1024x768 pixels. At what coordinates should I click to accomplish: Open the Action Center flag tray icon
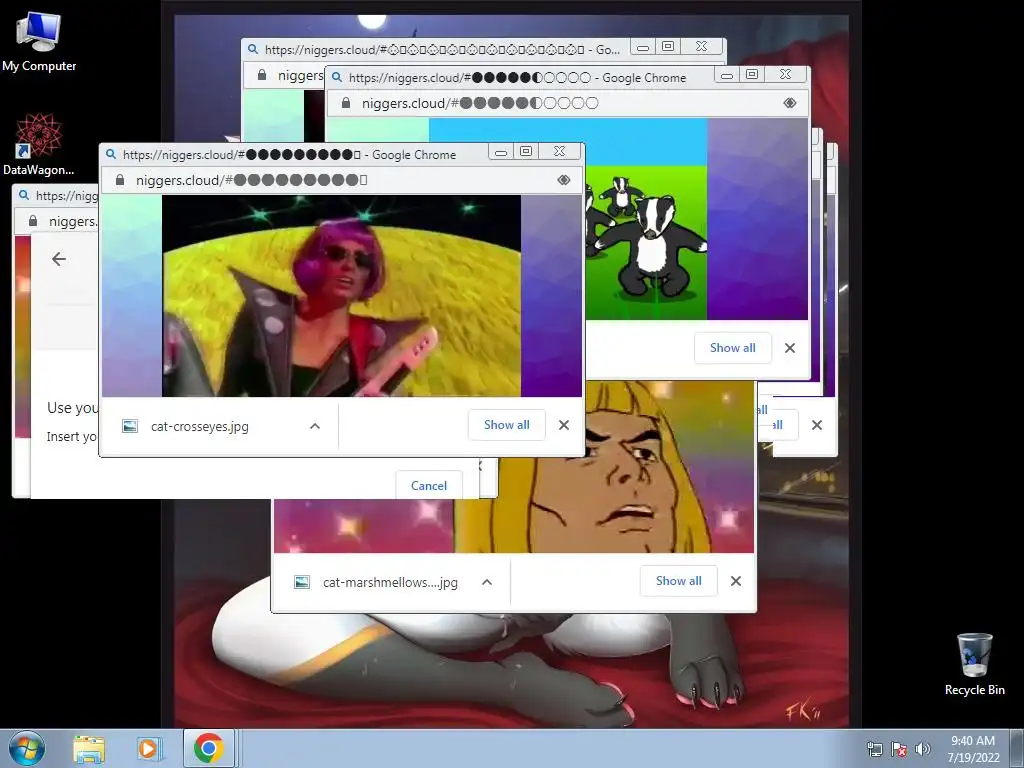pyautogui.click(x=899, y=749)
